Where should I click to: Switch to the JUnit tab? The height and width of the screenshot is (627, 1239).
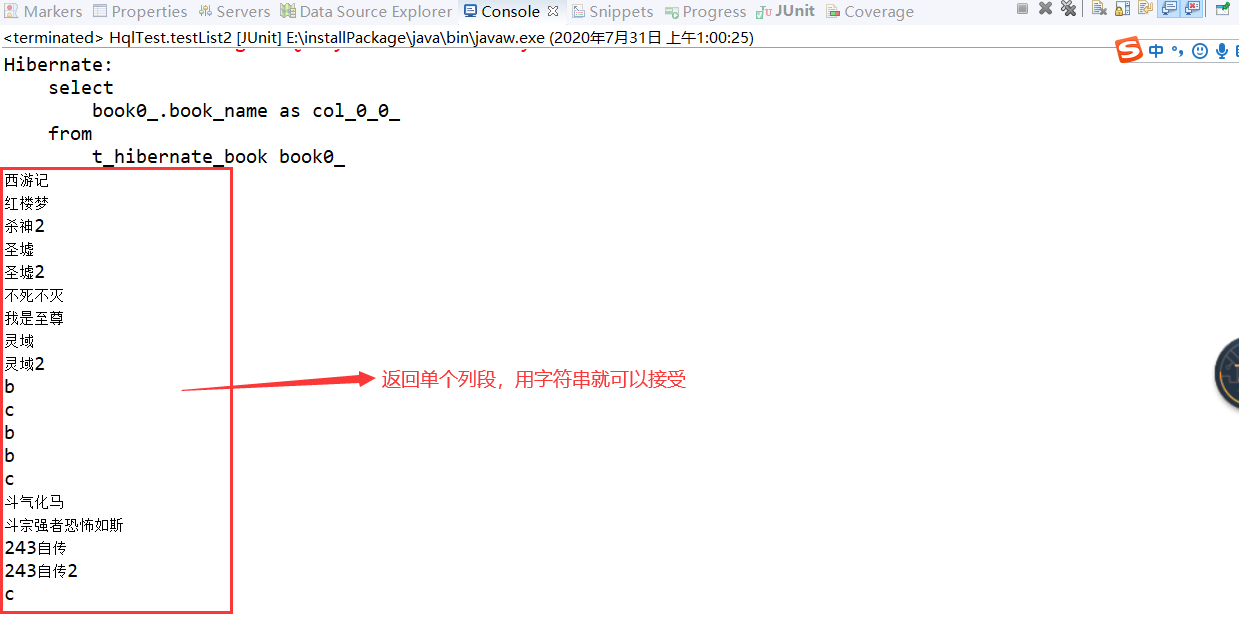pyautogui.click(x=785, y=11)
